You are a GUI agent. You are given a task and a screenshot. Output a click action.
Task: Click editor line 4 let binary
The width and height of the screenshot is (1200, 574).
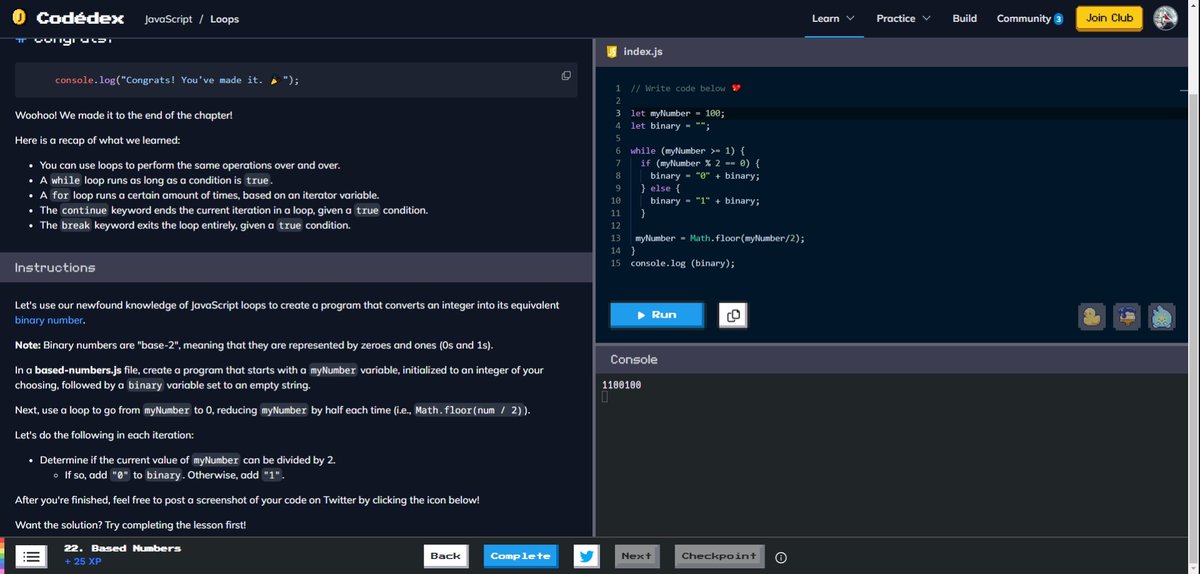tap(670, 126)
